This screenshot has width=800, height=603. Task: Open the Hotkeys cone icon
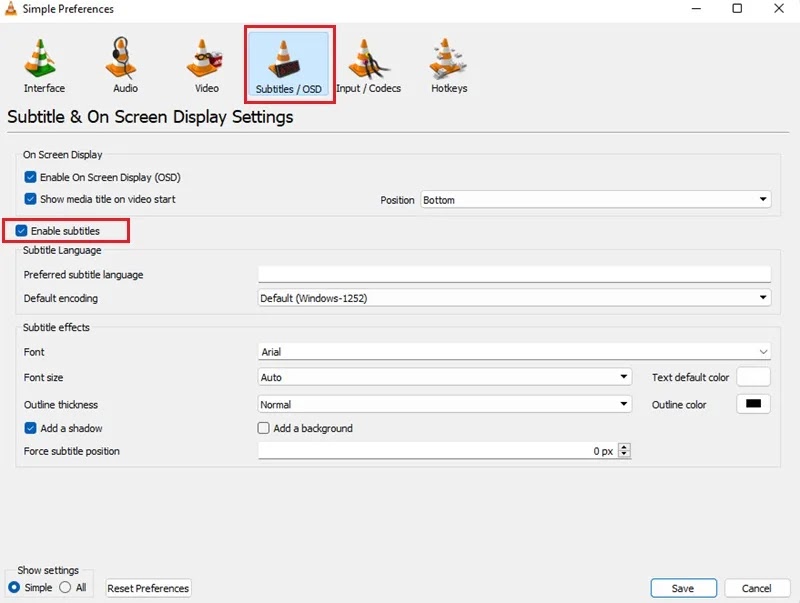tap(448, 58)
